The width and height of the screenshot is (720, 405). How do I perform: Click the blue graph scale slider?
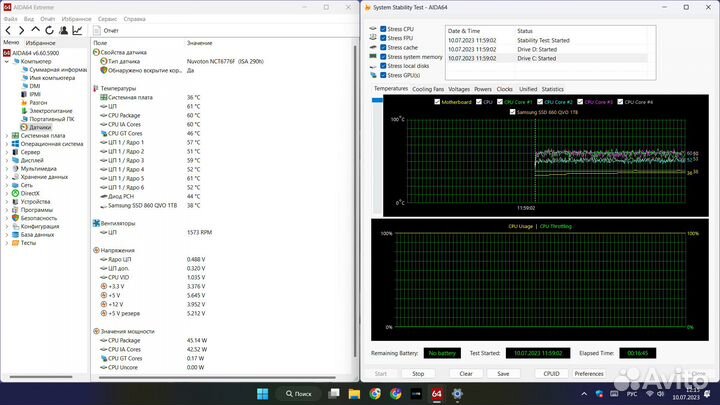pos(377,100)
